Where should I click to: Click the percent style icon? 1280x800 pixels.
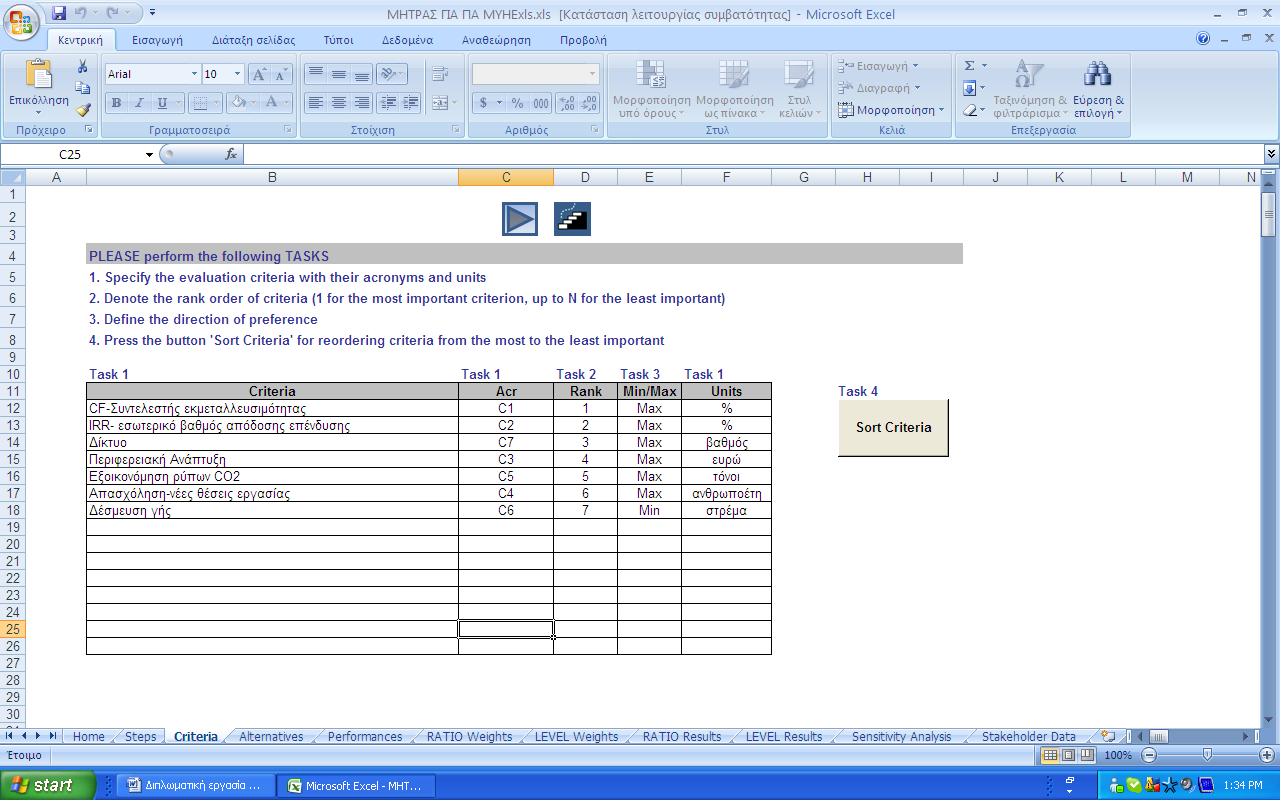[517, 103]
